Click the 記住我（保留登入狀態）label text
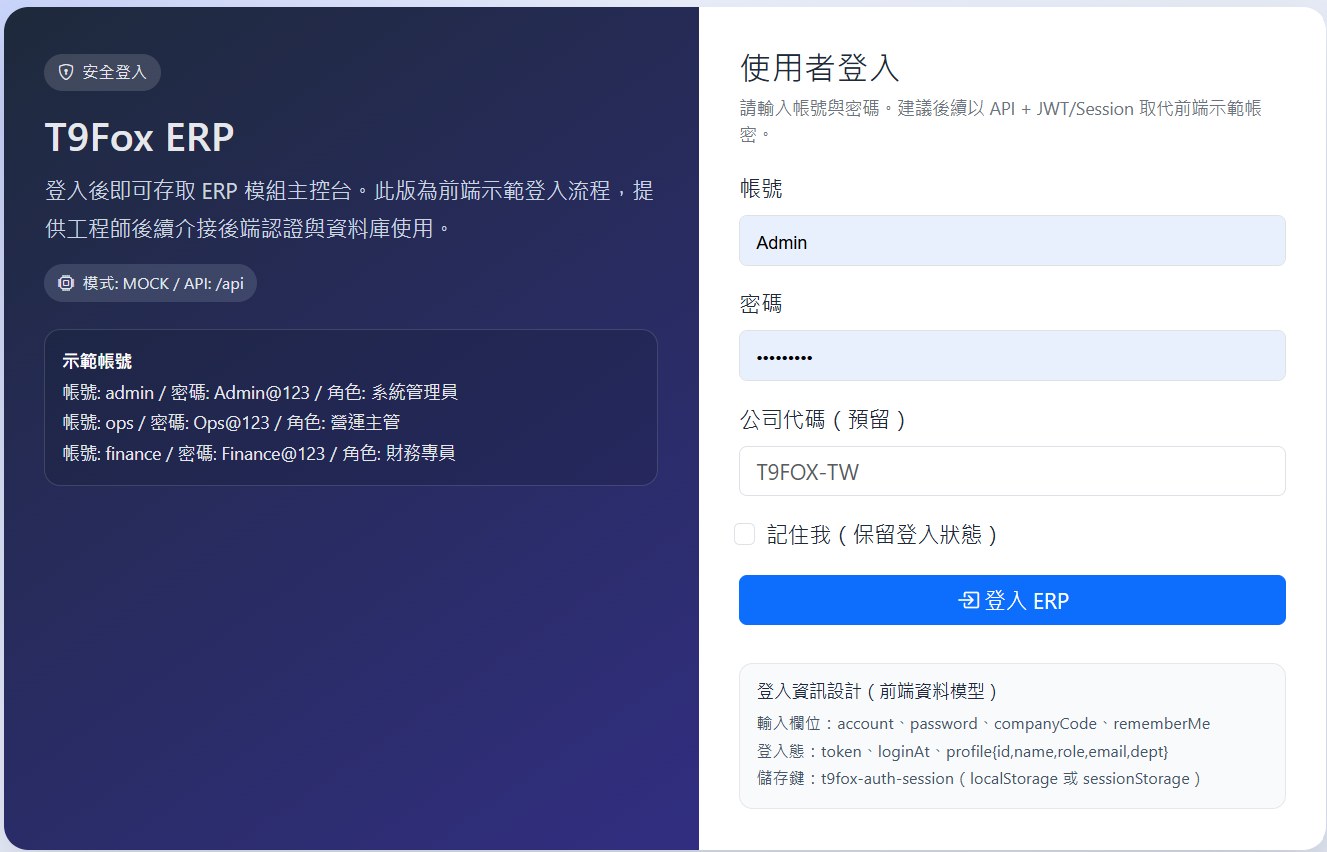Screen dimensions: 1327x852 coord(883,535)
